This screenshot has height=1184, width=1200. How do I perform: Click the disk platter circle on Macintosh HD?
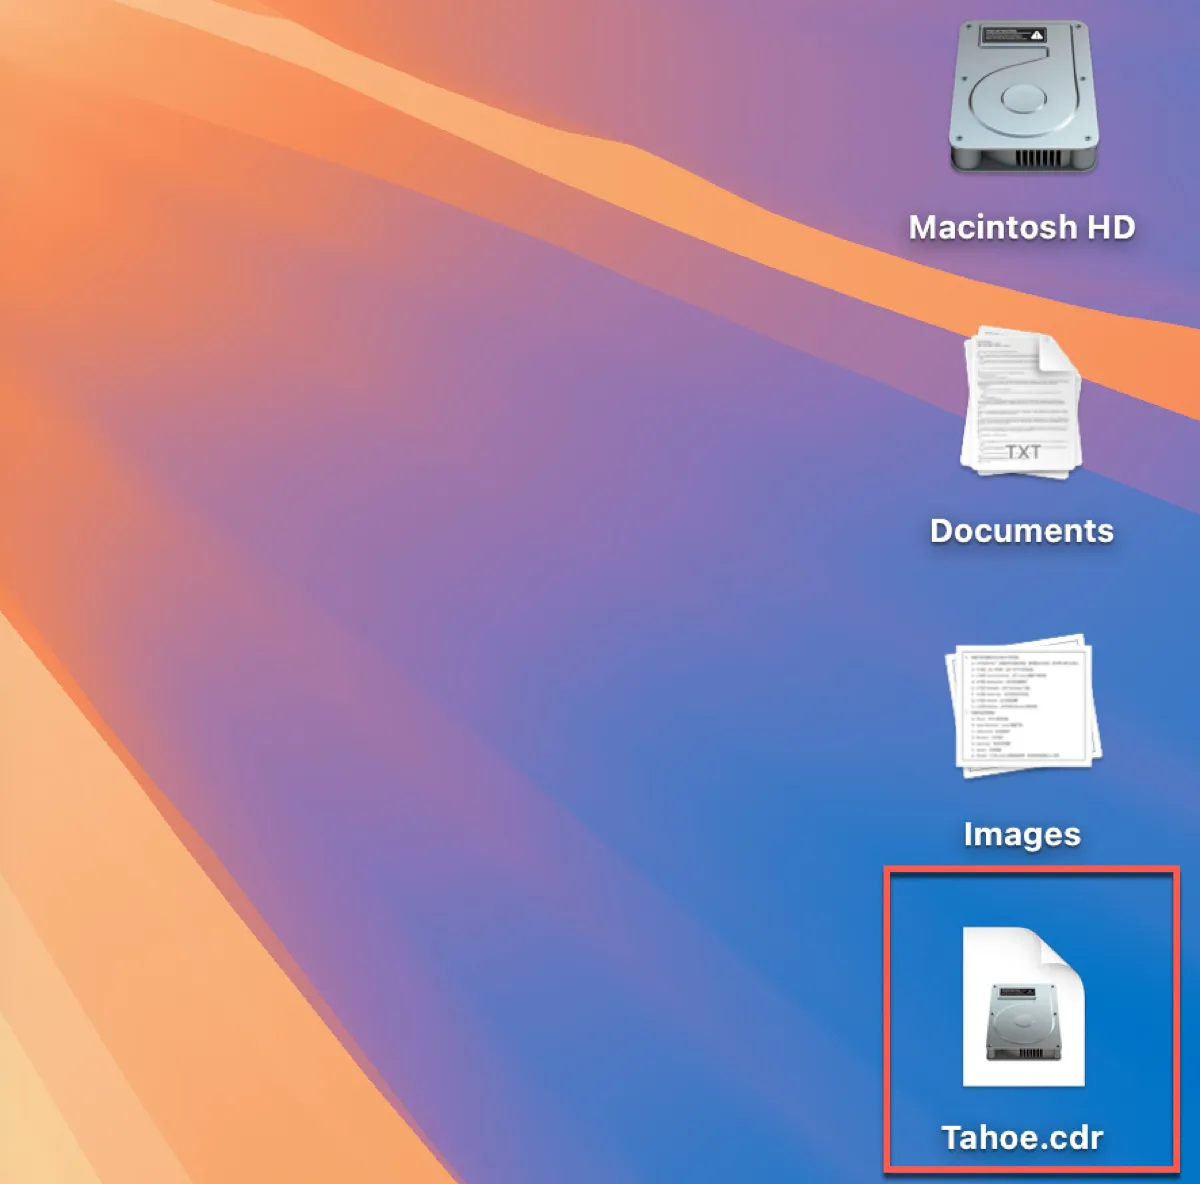(1022, 98)
